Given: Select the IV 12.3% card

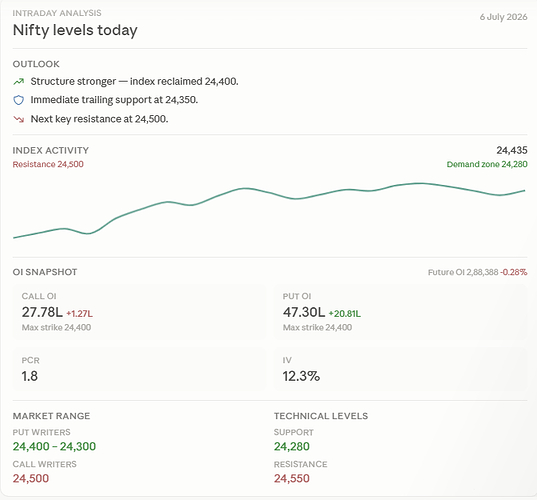Looking at the screenshot, I should point(400,370).
